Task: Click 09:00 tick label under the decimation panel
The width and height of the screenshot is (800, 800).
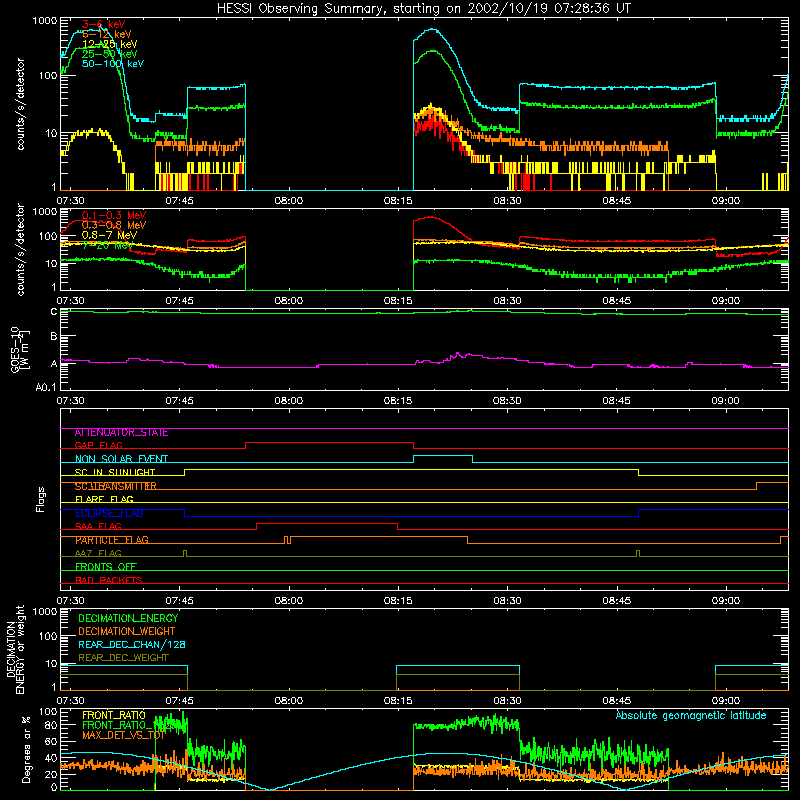Action: (726, 701)
